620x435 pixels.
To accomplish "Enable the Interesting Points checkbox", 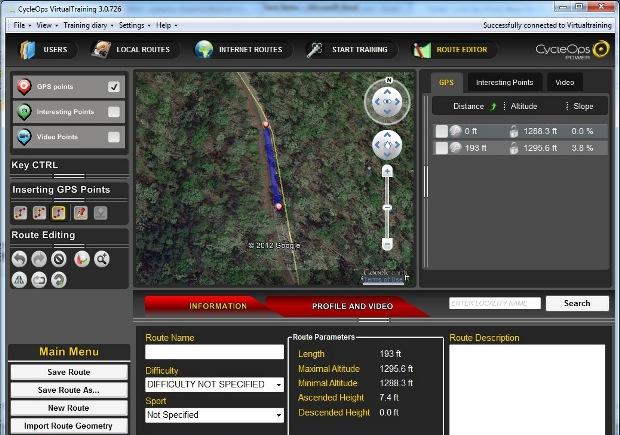I will [x=114, y=112].
